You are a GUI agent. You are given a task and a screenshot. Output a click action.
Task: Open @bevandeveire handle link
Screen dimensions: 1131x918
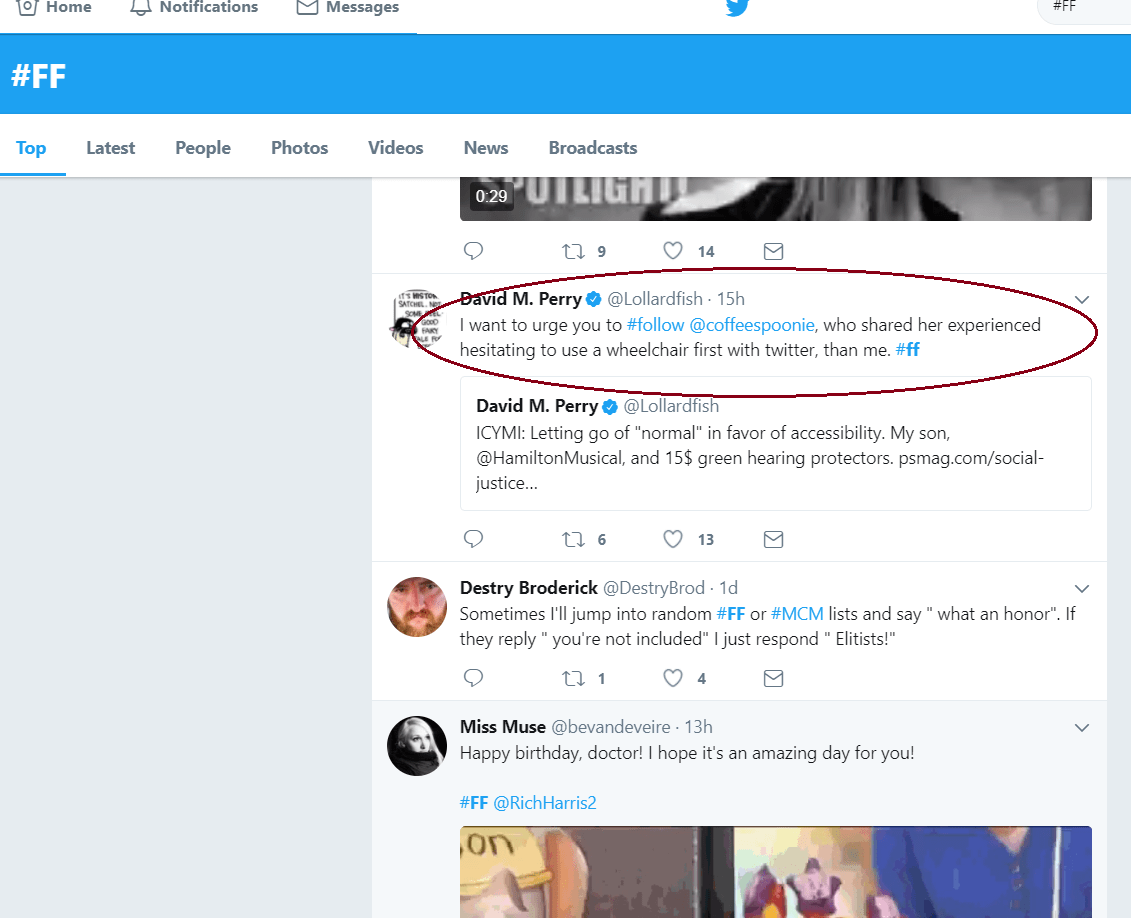pyautogui.click(x=611, y=727)
